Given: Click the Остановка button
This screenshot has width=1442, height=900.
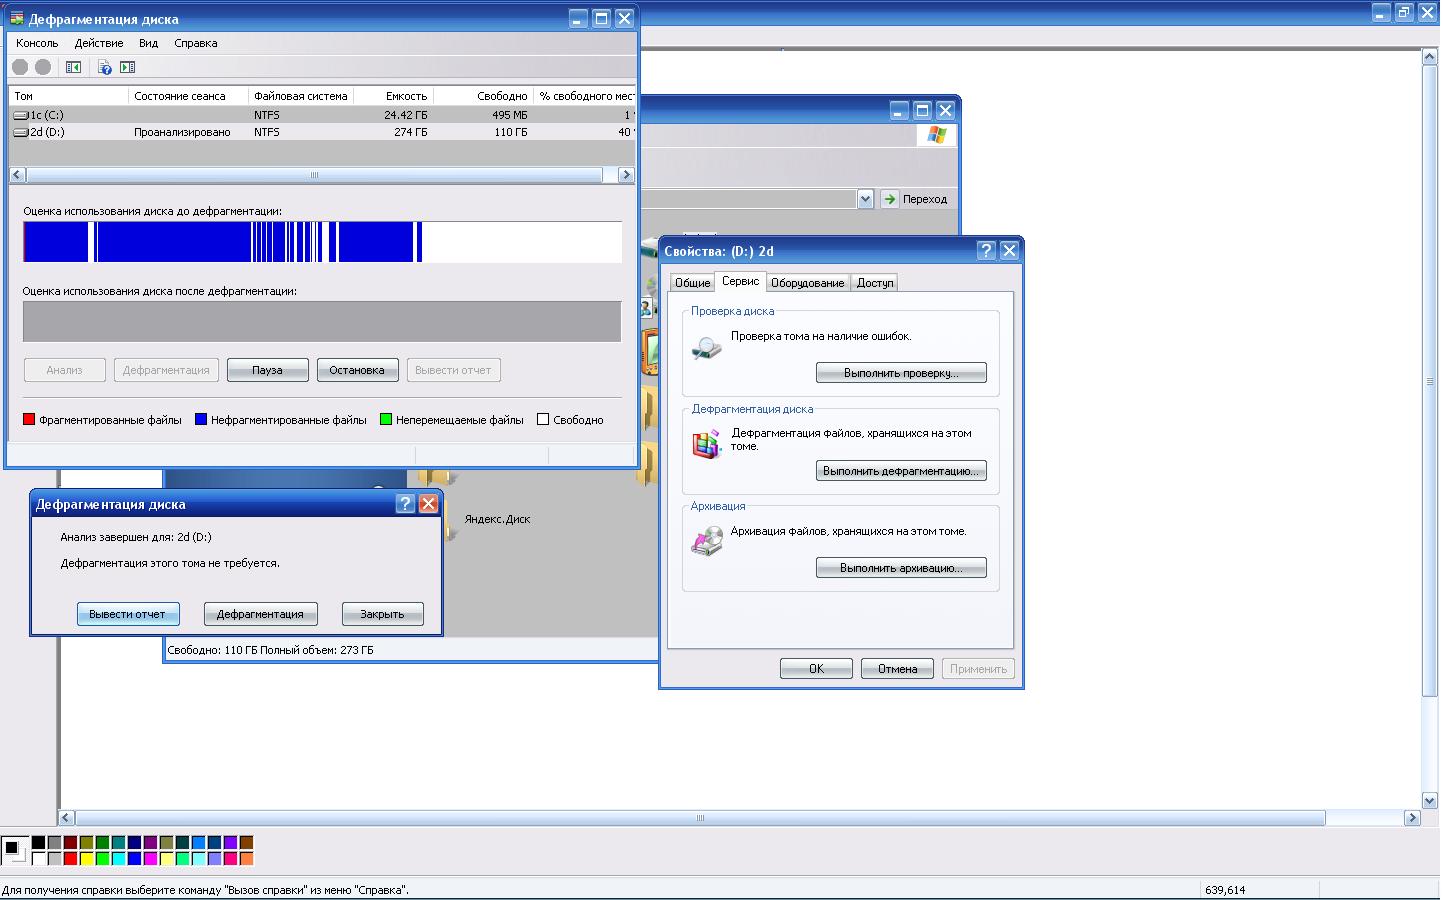Looking at the screenshot, I should pyautogui.click(x=357, y=370).
